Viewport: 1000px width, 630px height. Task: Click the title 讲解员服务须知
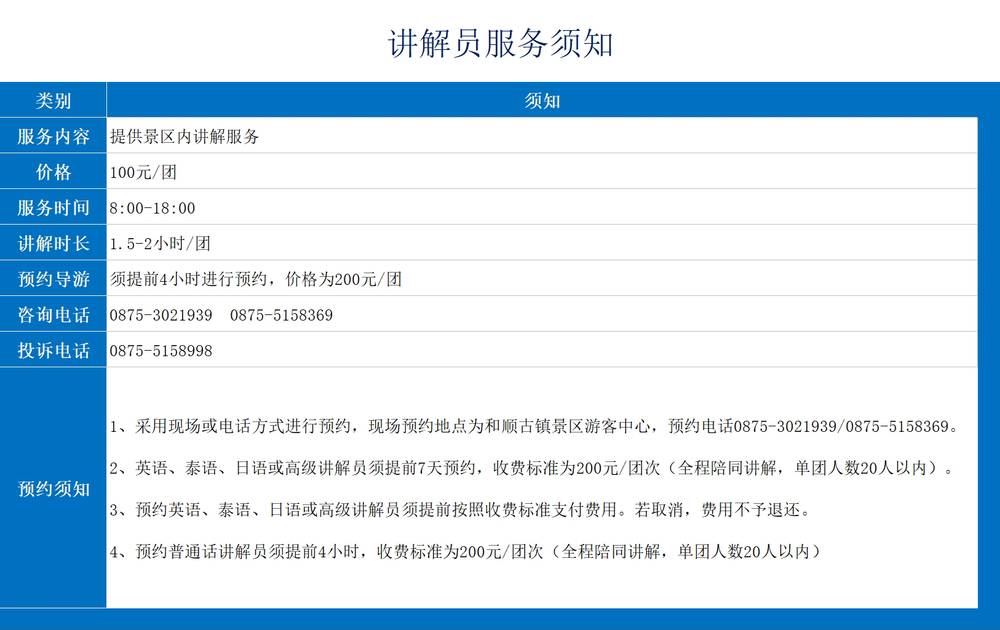point(501,44)
